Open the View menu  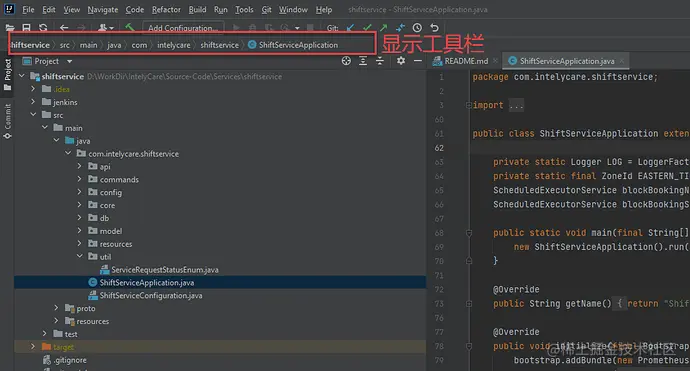coord(72,9)
